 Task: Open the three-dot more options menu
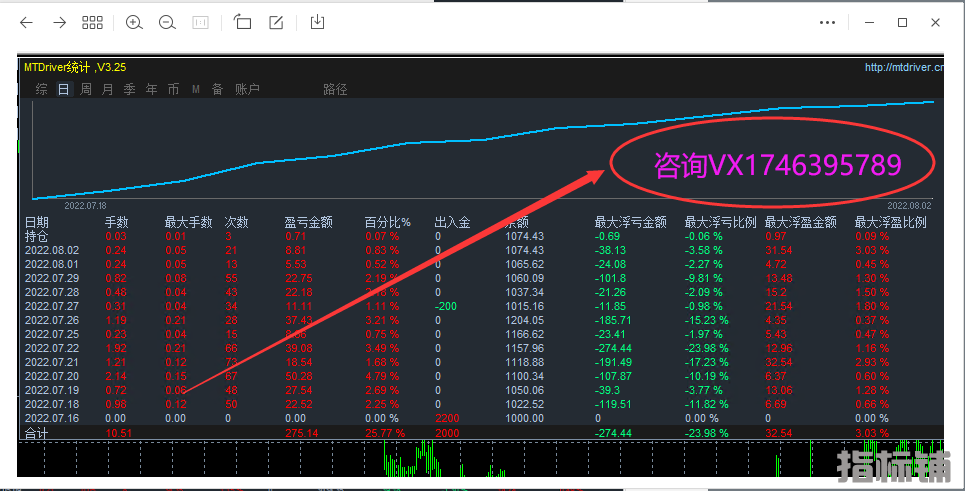click(827, 22)
